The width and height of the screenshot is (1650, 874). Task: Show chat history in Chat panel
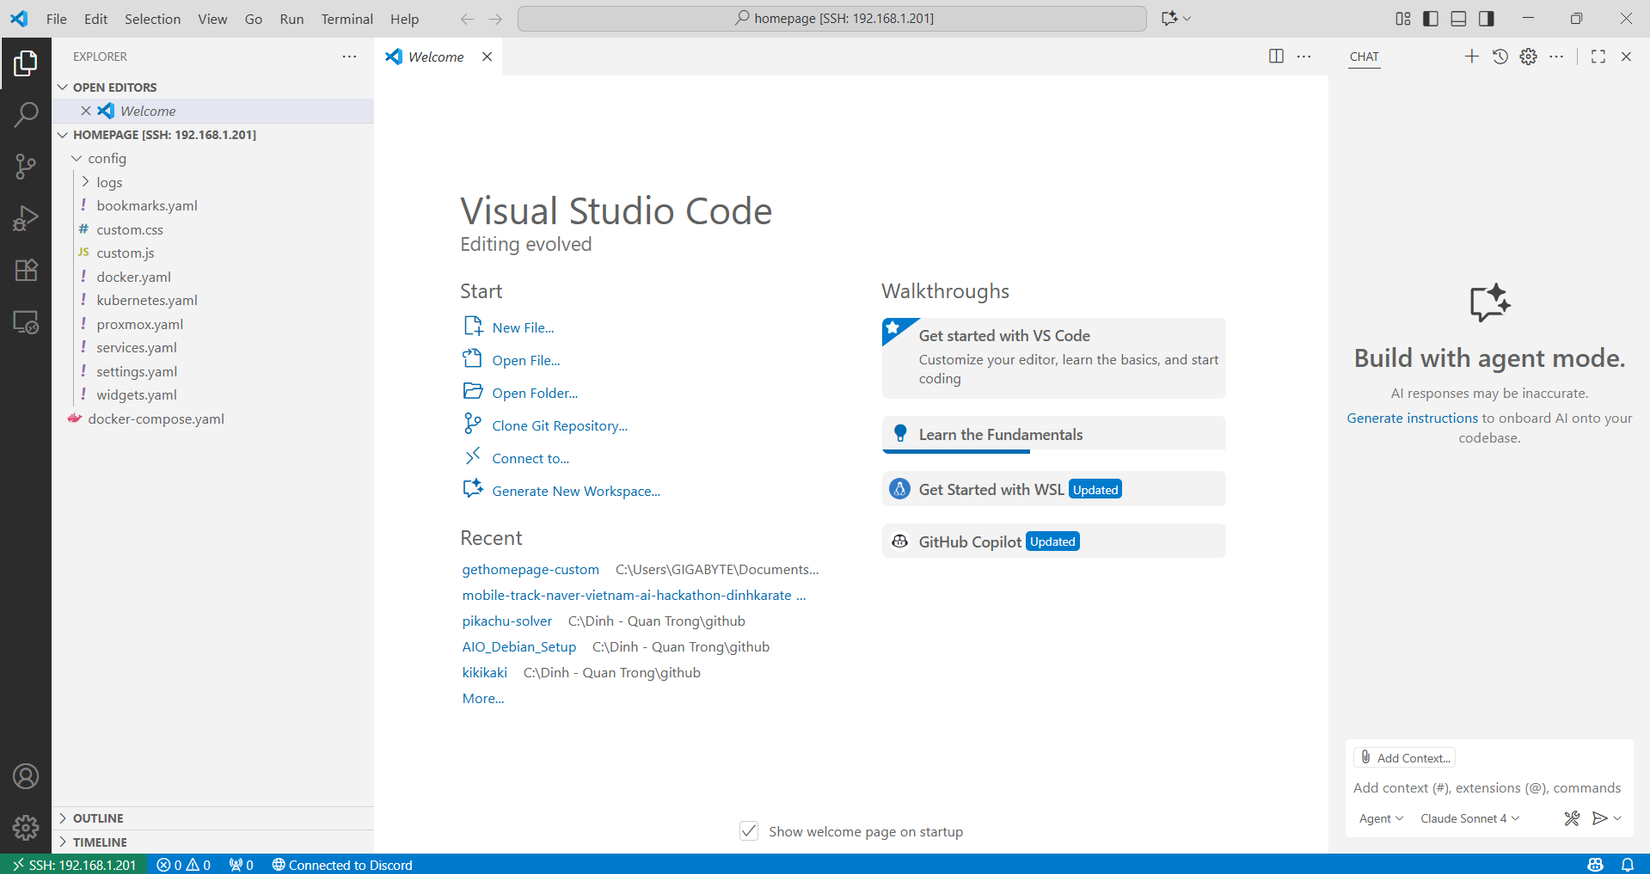tap(1500, 57)
